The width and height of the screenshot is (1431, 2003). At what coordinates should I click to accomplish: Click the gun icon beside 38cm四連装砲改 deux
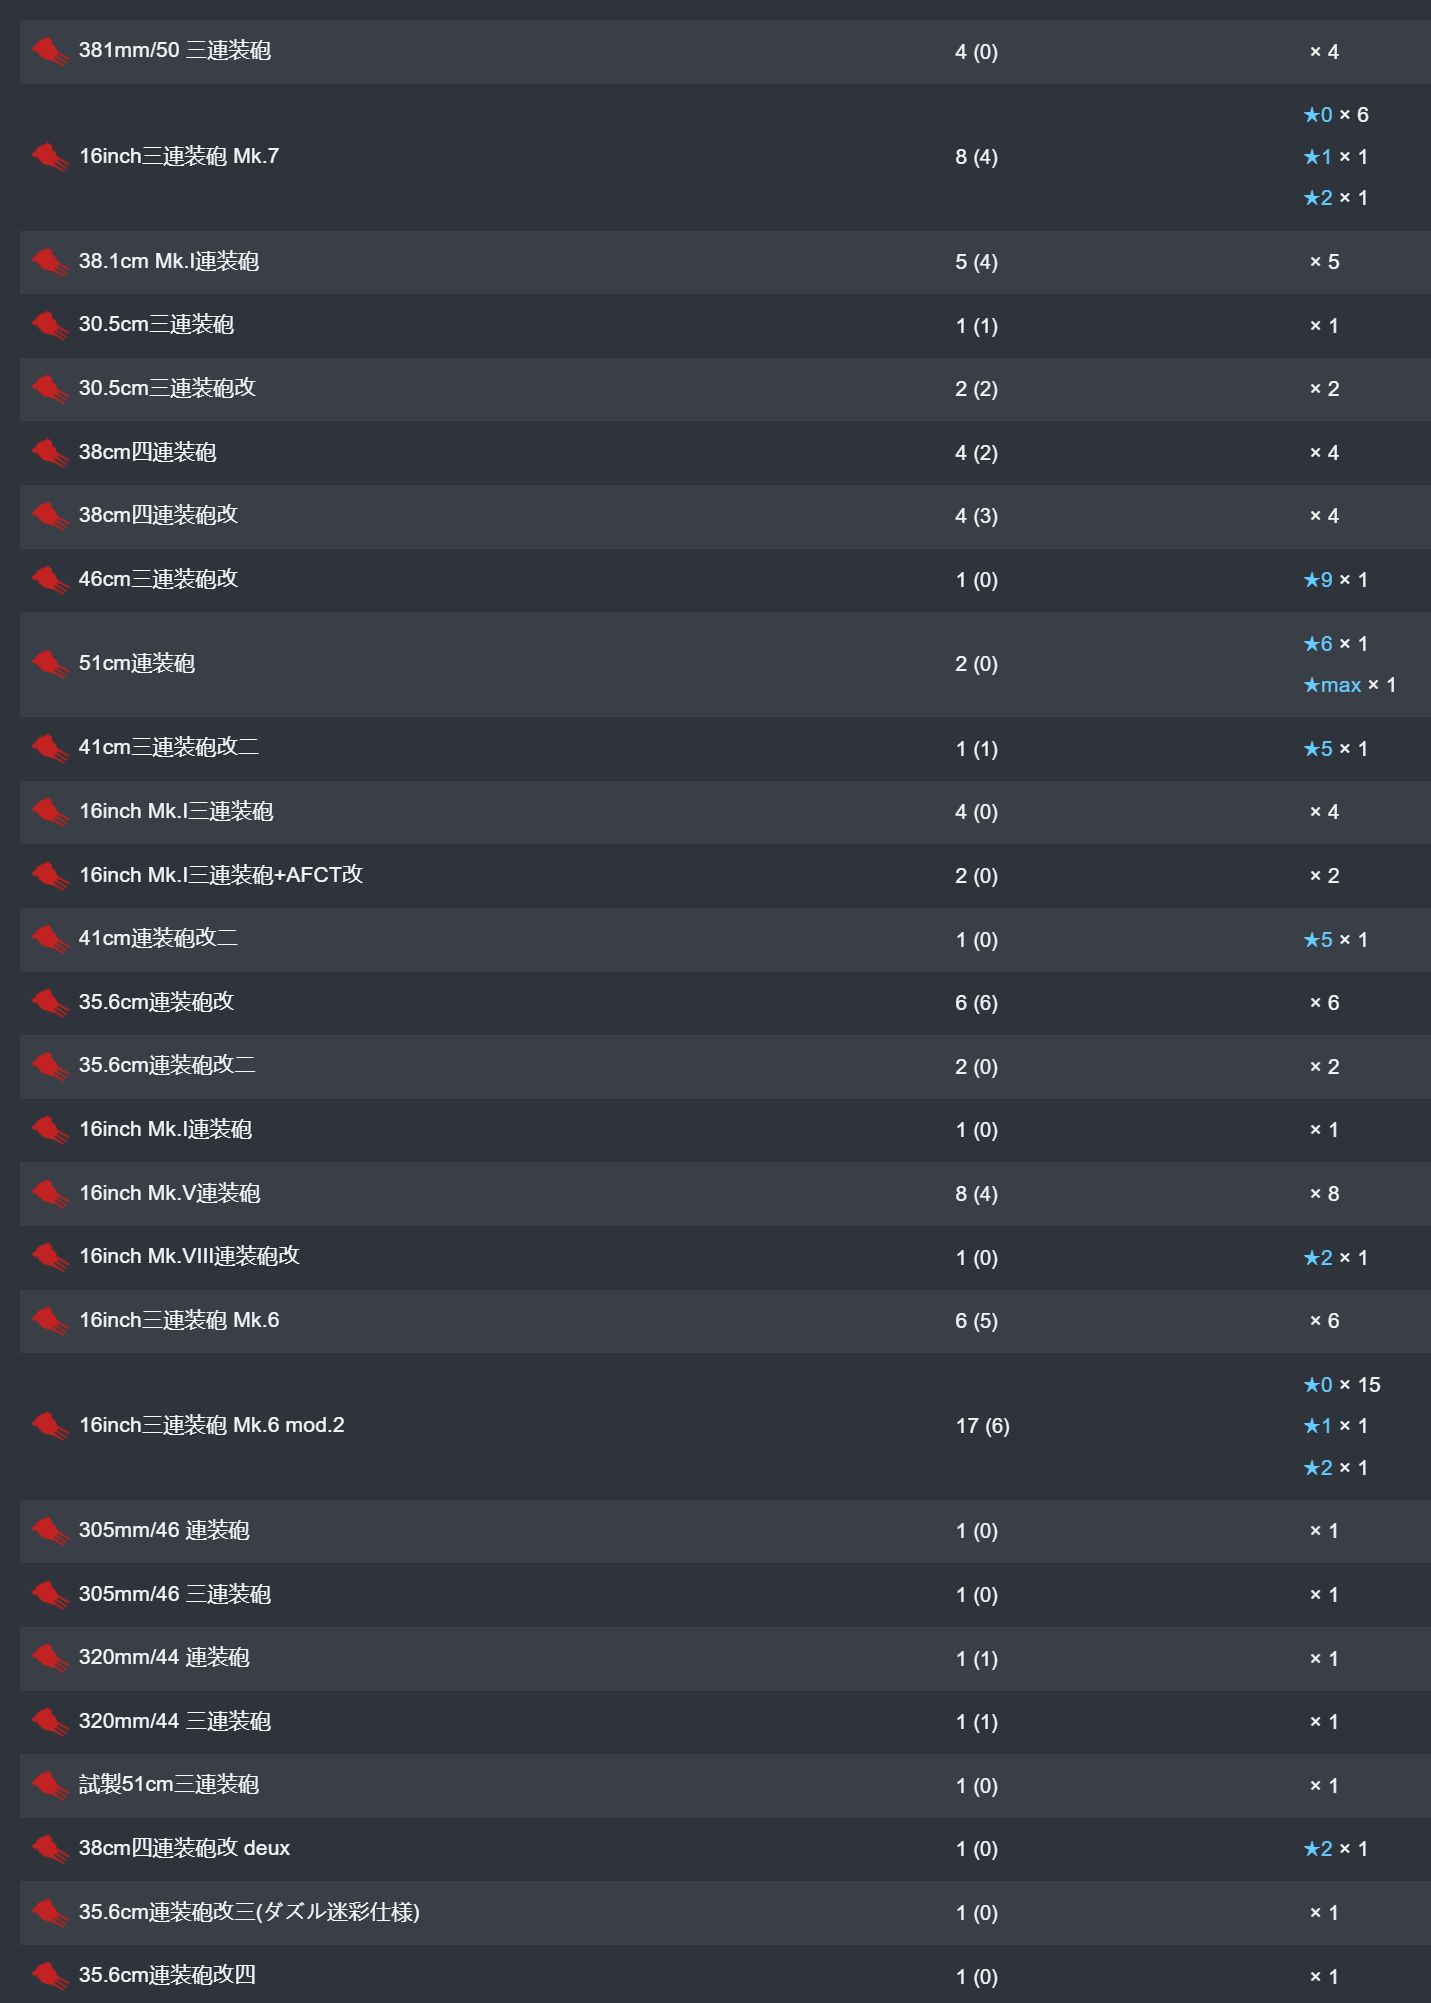coord(49,1849)
